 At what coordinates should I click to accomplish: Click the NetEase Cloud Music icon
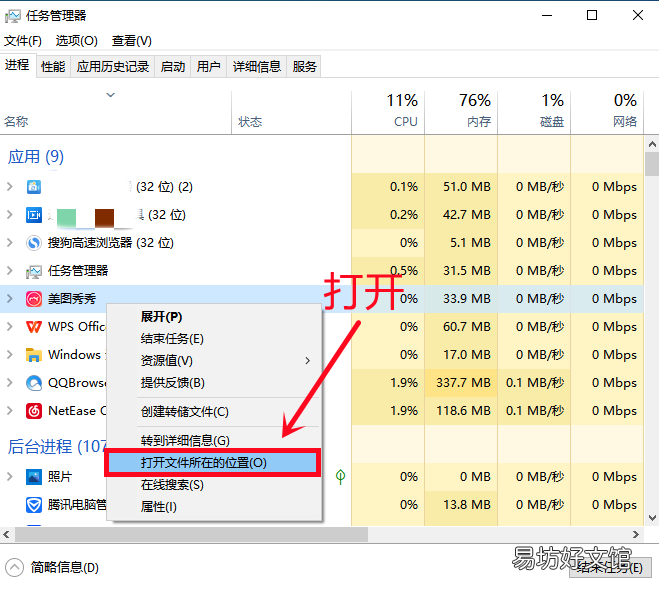click(x=34, y=411)
